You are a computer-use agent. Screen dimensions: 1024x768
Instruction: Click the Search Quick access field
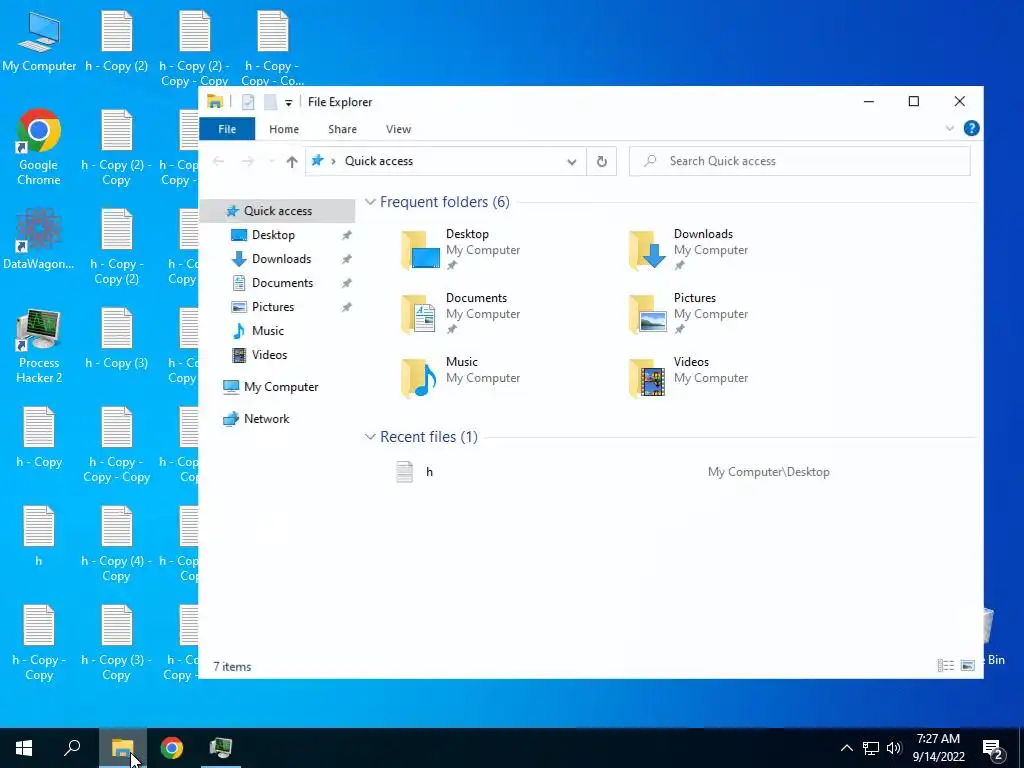click(799, 161)
